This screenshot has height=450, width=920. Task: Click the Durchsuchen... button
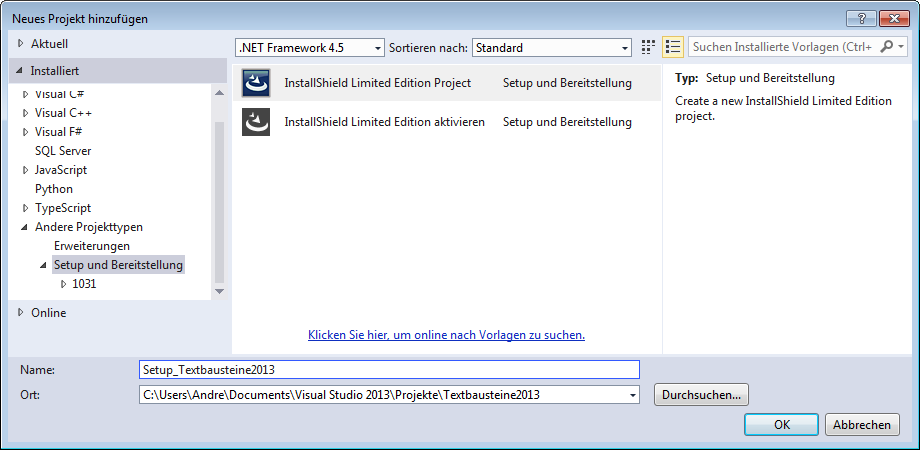(x=701, y=395)
